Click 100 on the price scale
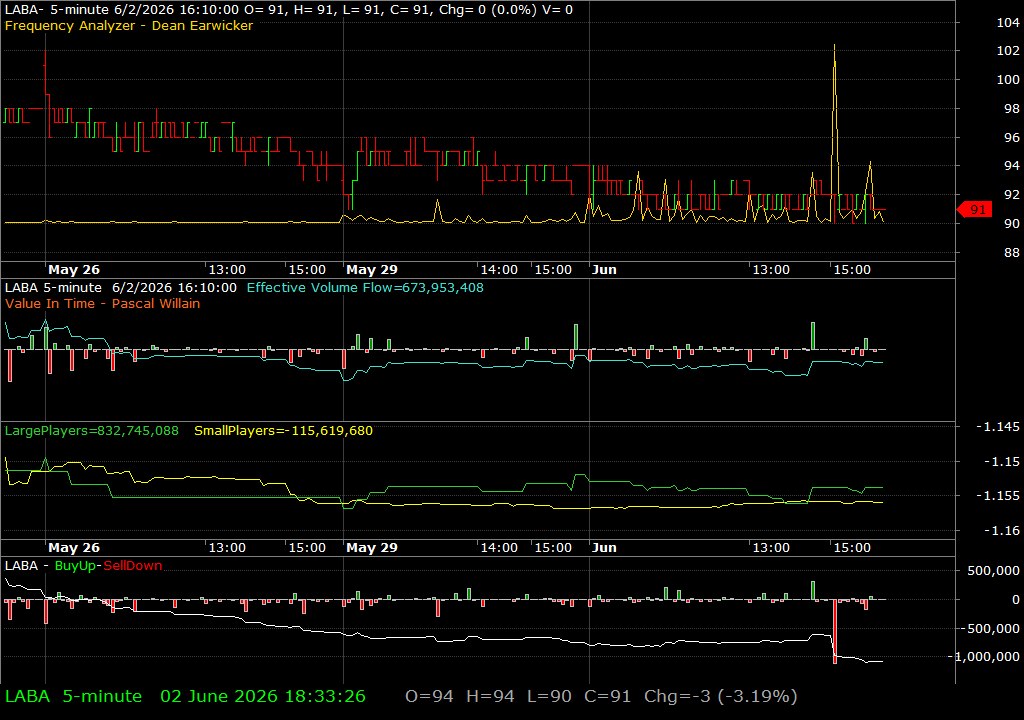The image size is (1024, 720). pos(1008,80)
